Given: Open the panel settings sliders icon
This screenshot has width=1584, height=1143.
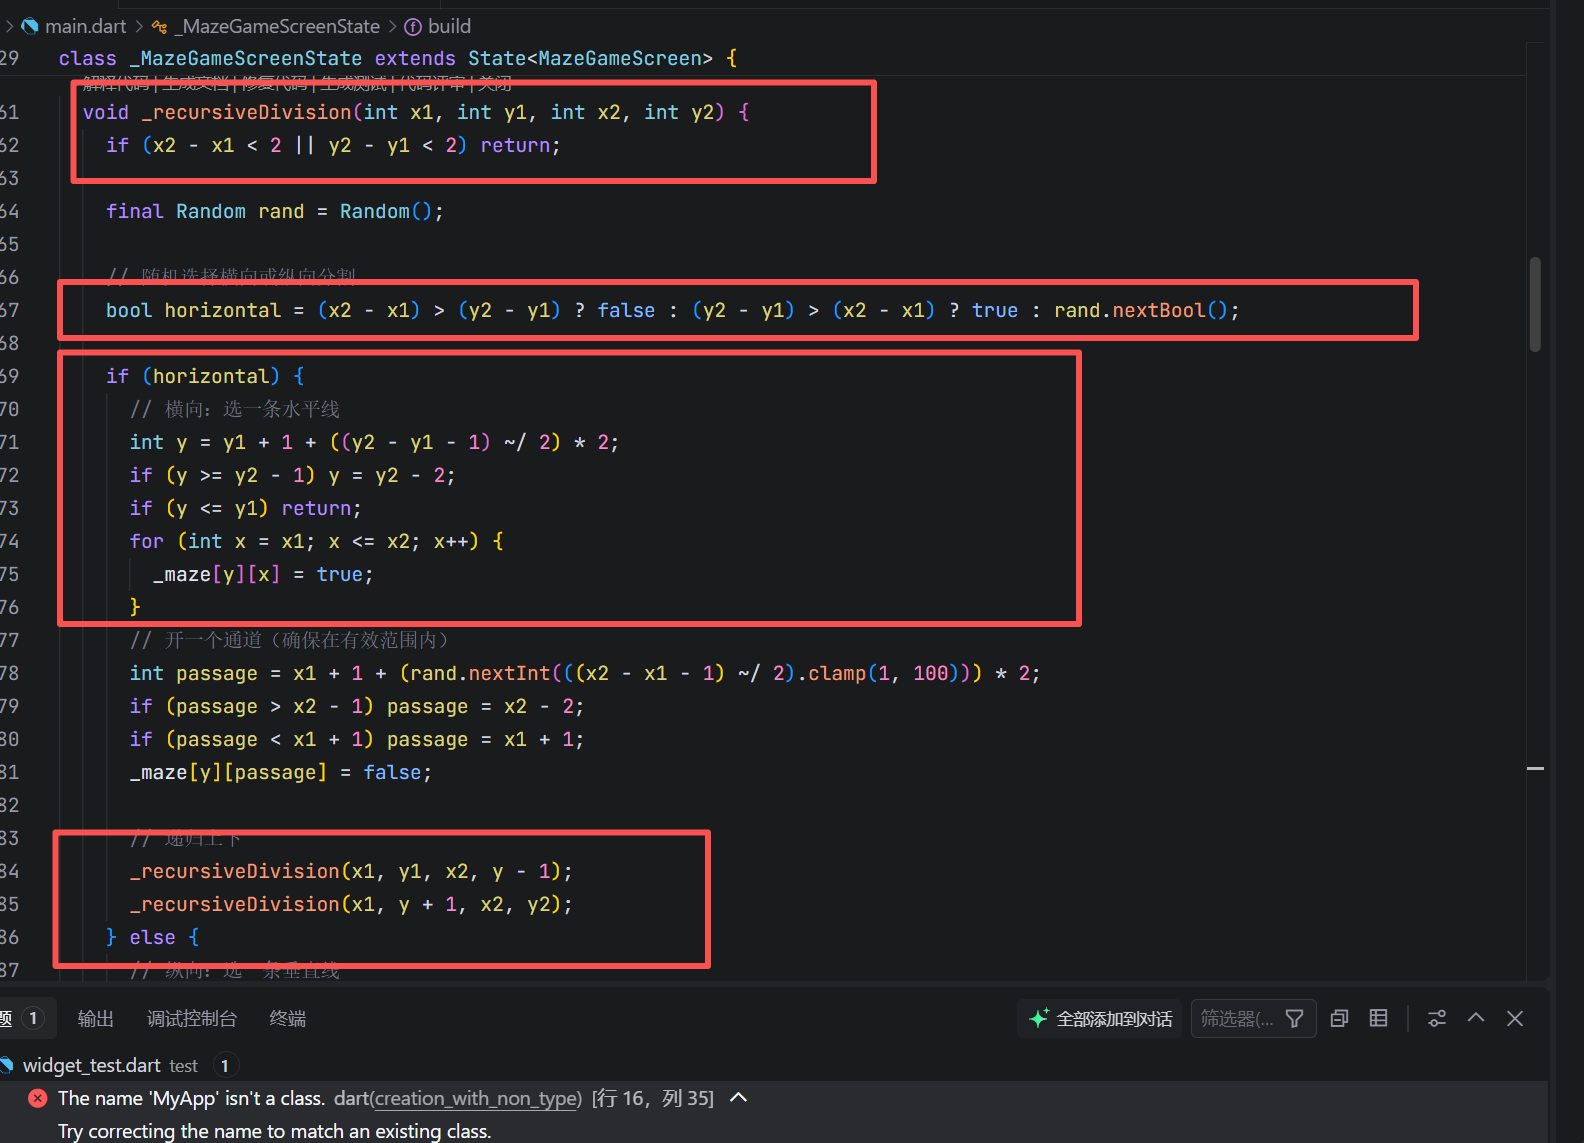Looking at the screenshot, I should [1437, 1018].
